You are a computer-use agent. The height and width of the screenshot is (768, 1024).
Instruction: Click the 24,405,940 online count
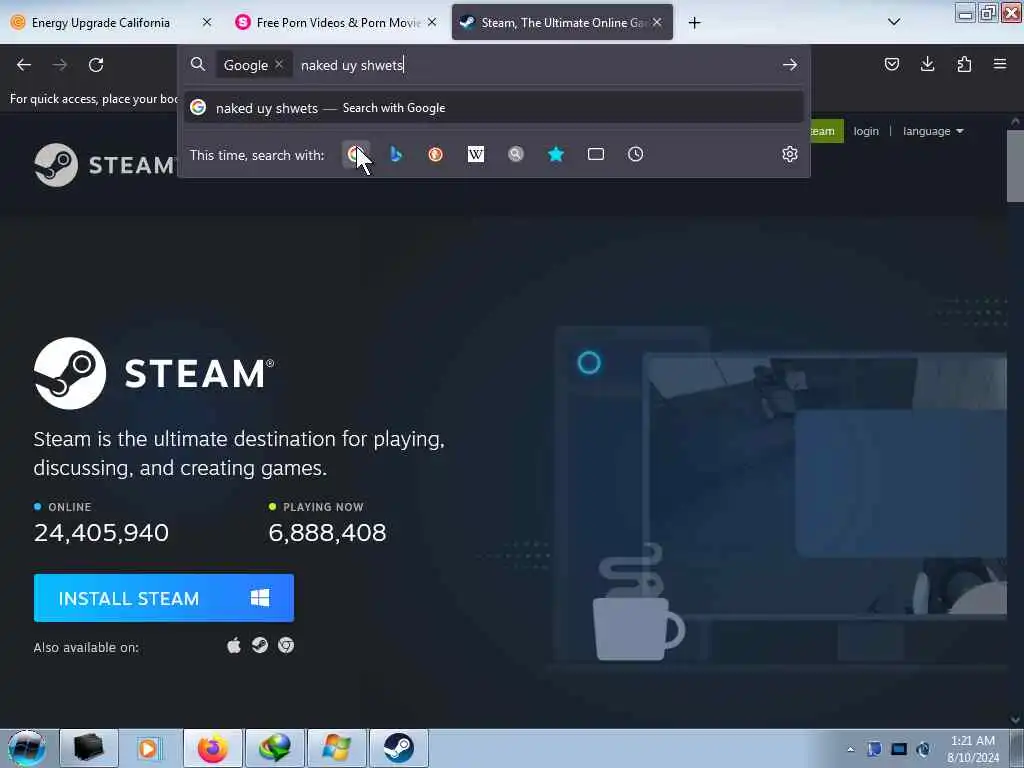[x=101, y=533]
